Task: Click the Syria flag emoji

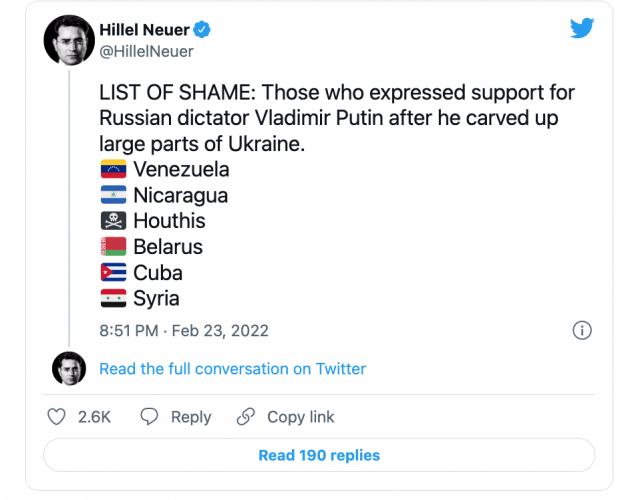Action: click(113, 298)
